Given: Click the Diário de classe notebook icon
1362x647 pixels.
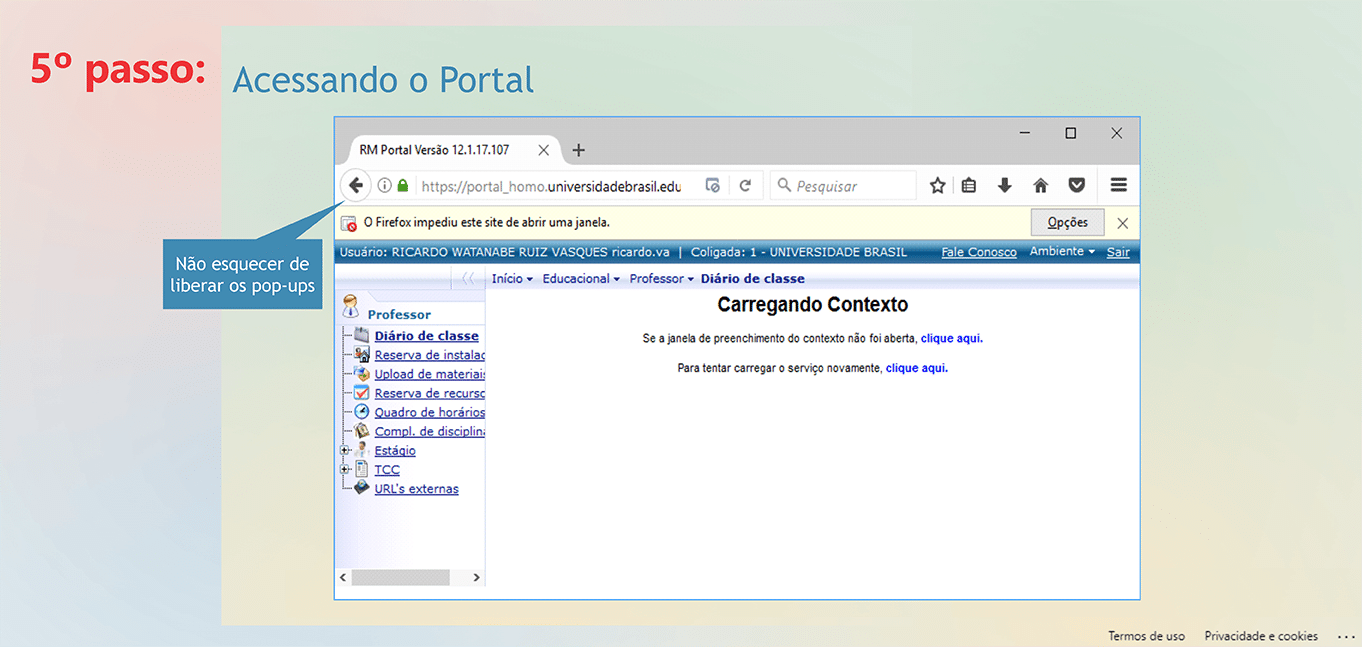Looking at the screenshot, I should [362, 336].
